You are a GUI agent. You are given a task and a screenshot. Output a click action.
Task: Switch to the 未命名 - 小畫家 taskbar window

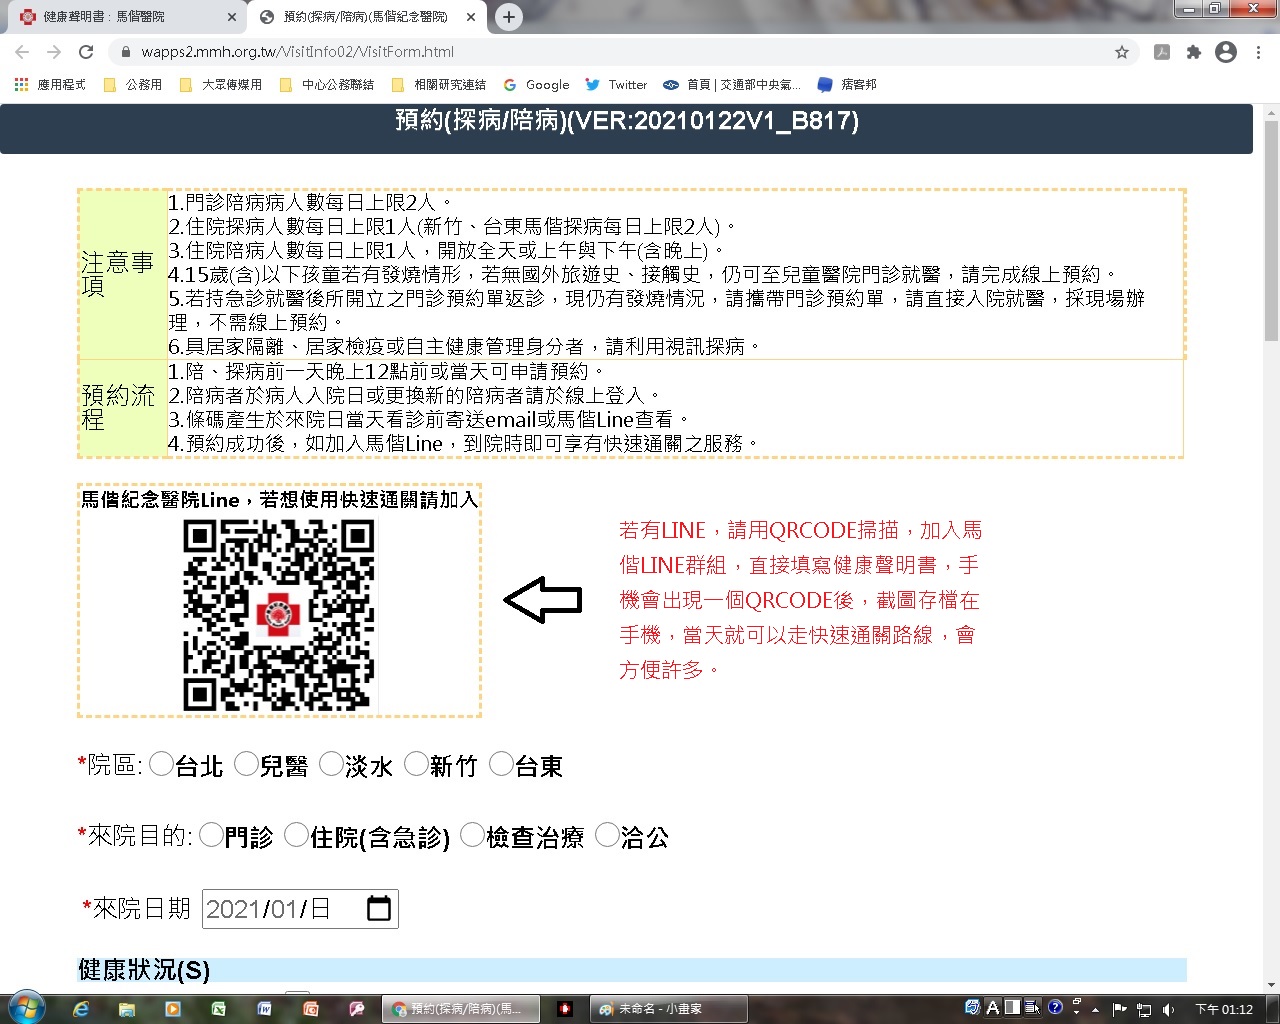pyautogui.click(x=668, y=1009)
